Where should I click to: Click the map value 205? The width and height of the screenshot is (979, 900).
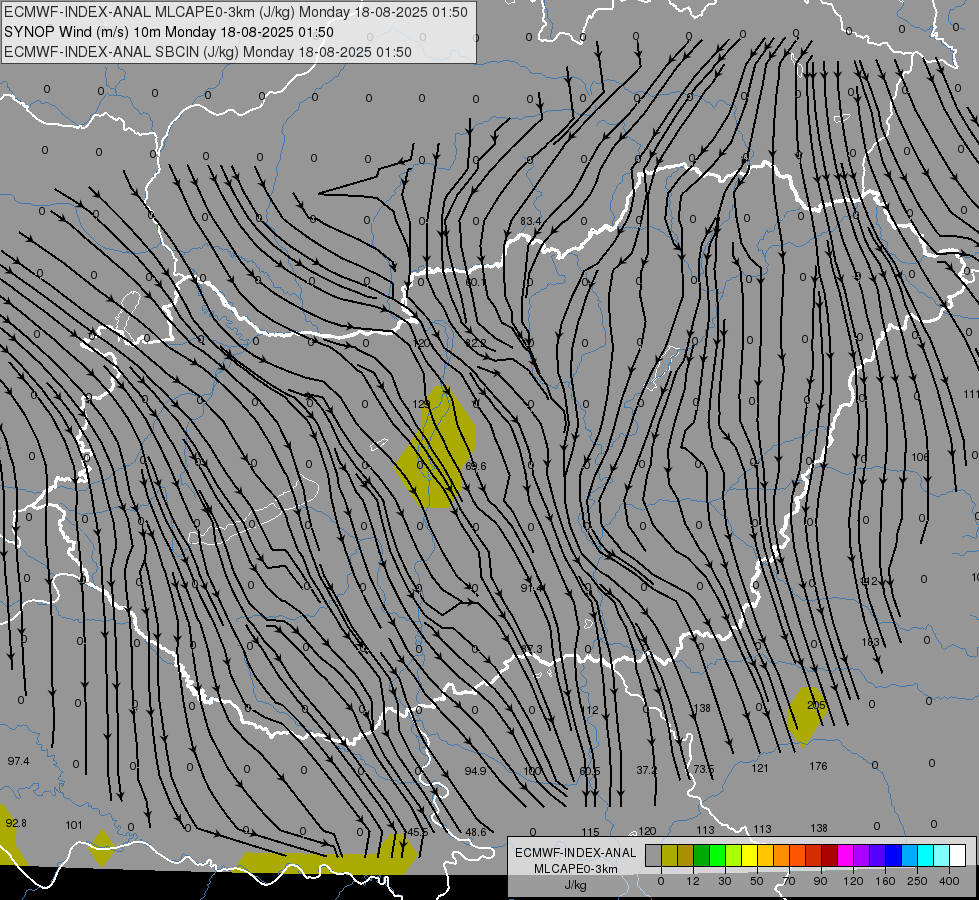pos(817,705)
